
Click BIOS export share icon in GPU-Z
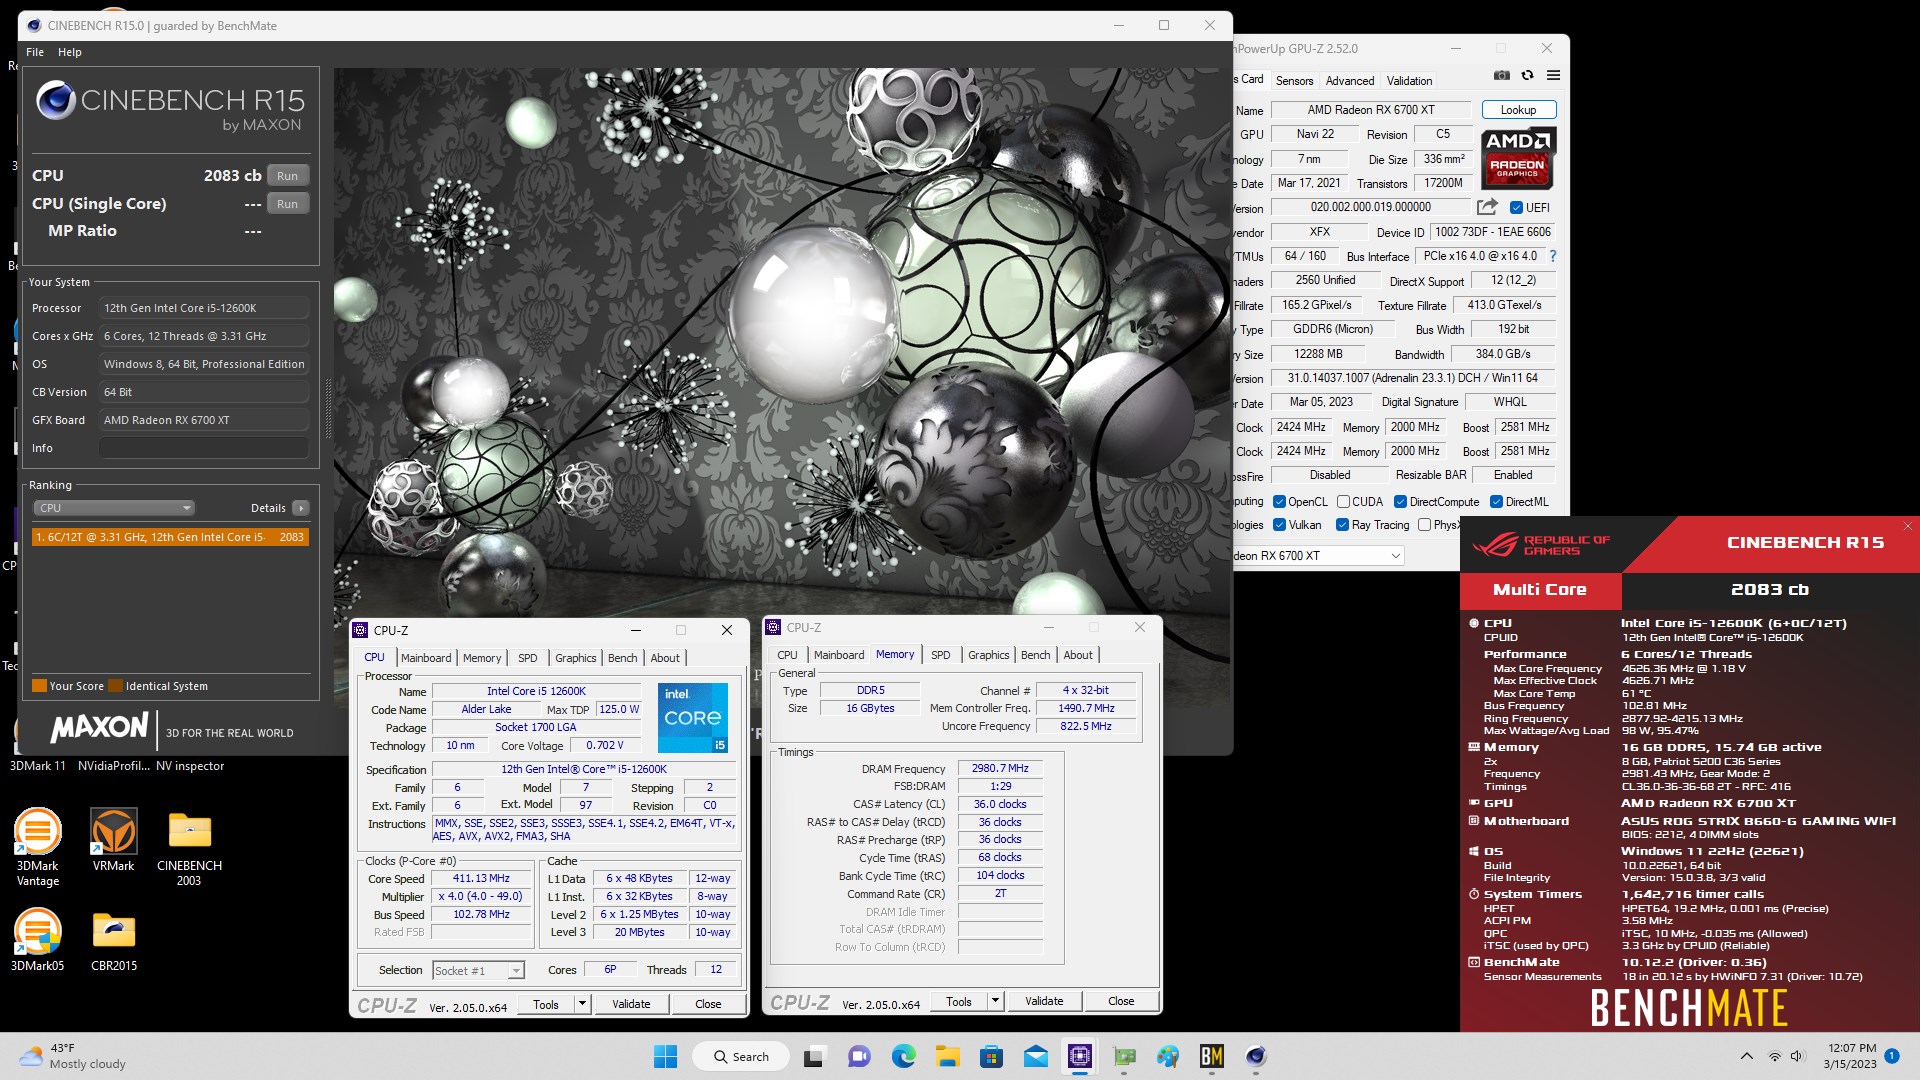(1487, 207)
